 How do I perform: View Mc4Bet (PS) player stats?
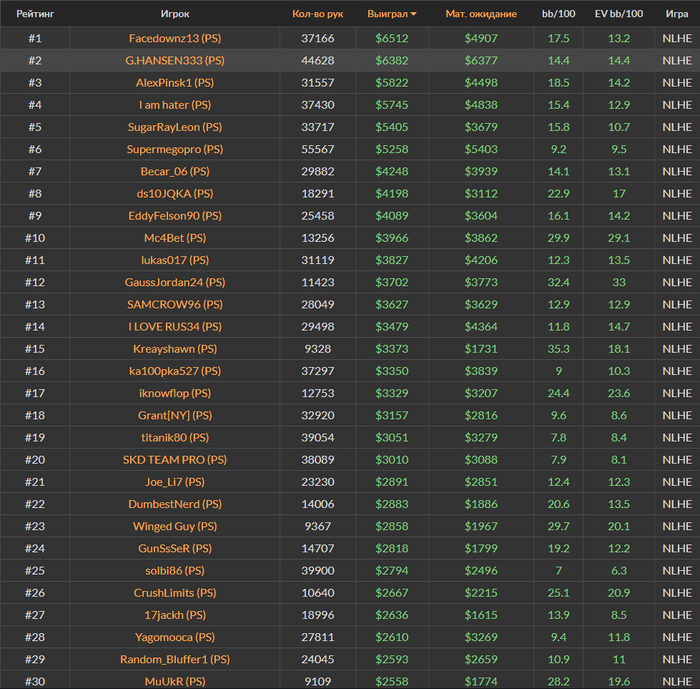coord(175,238)
